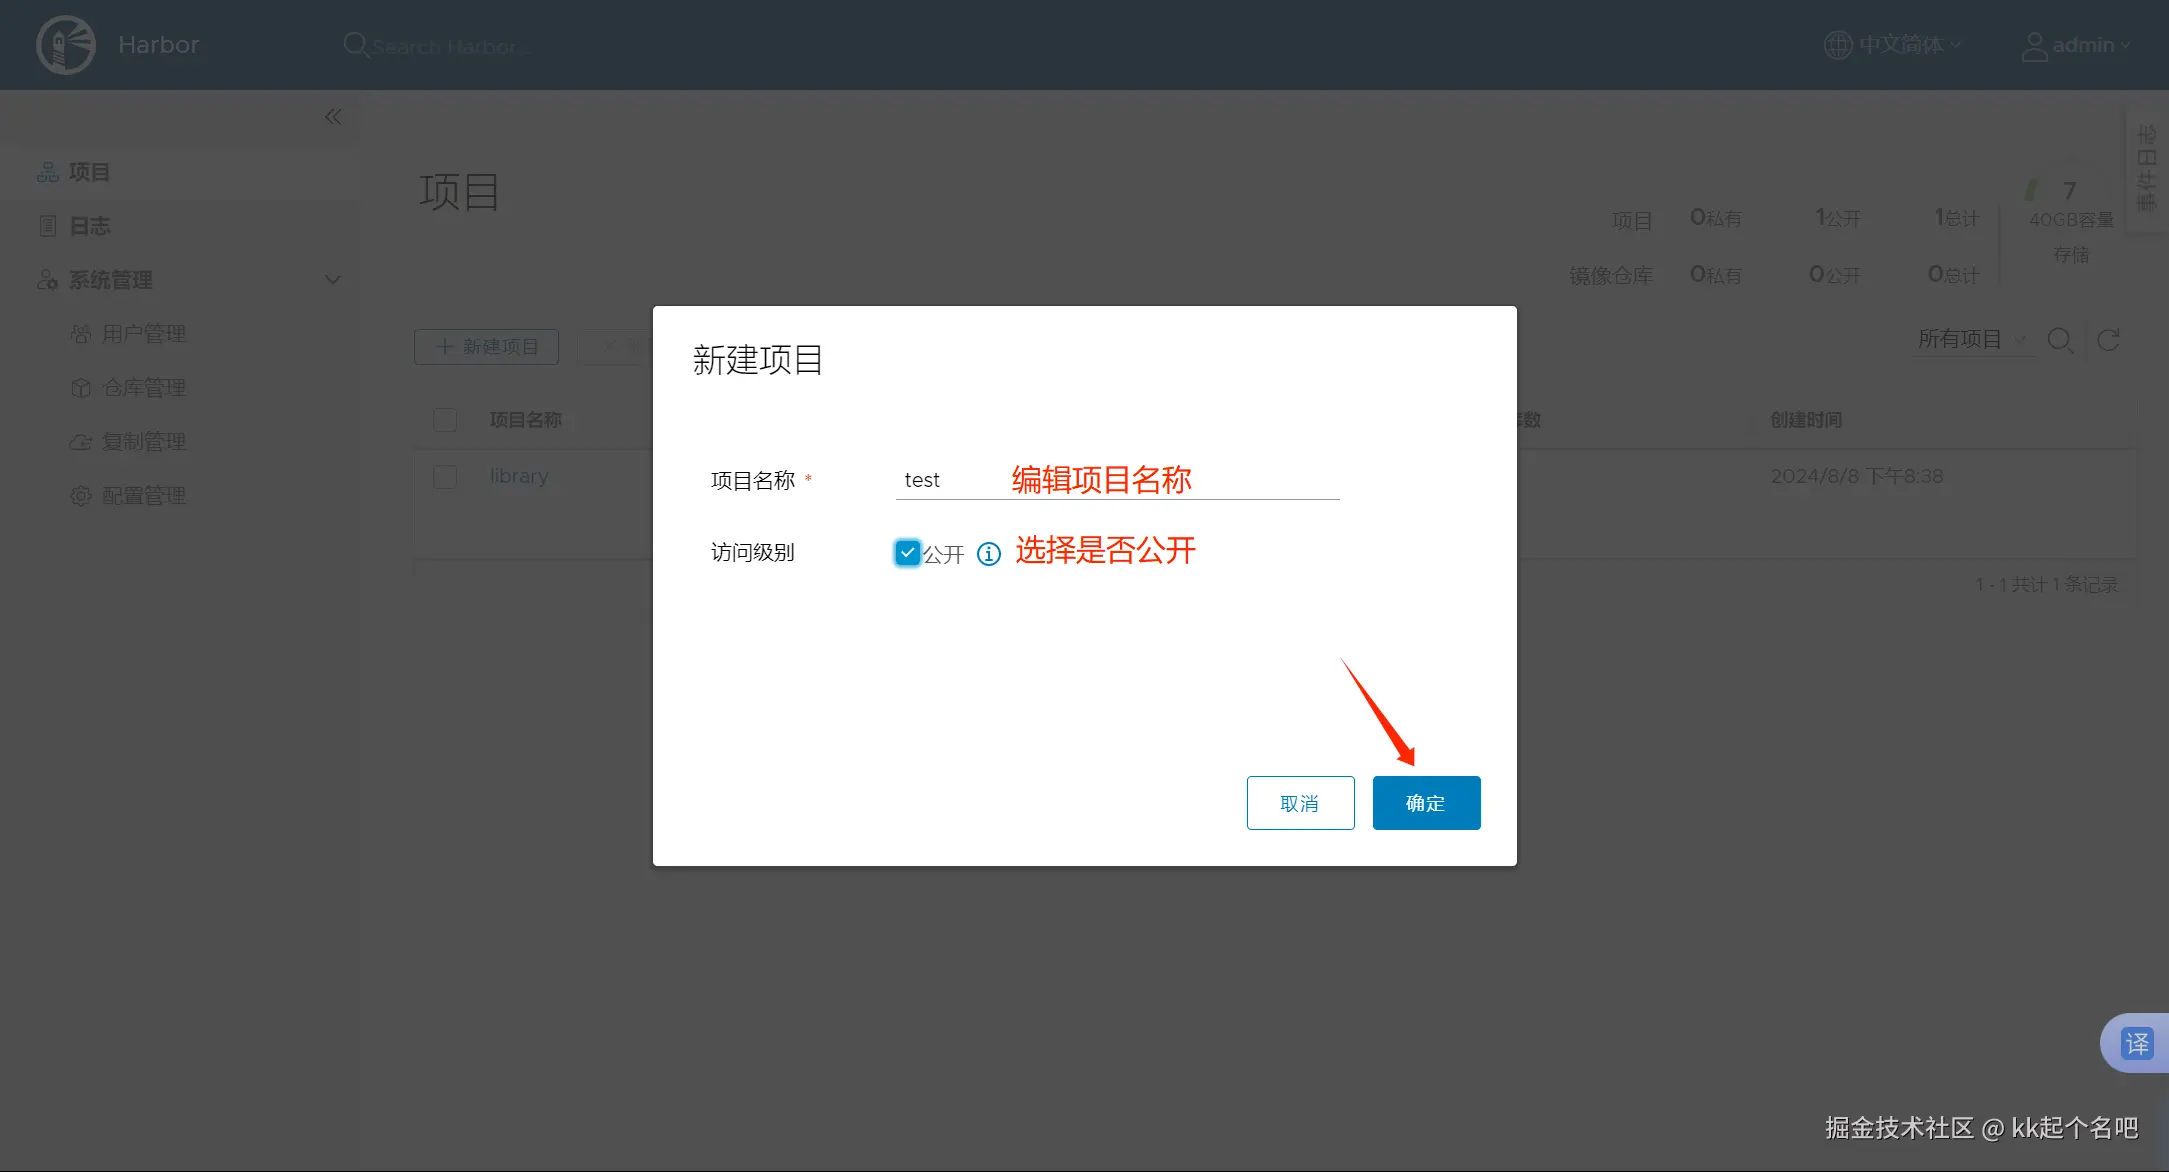Screen dimensions: 2169x1172
Task: Click the Harbor logo icon
Action: pos(66,45)
